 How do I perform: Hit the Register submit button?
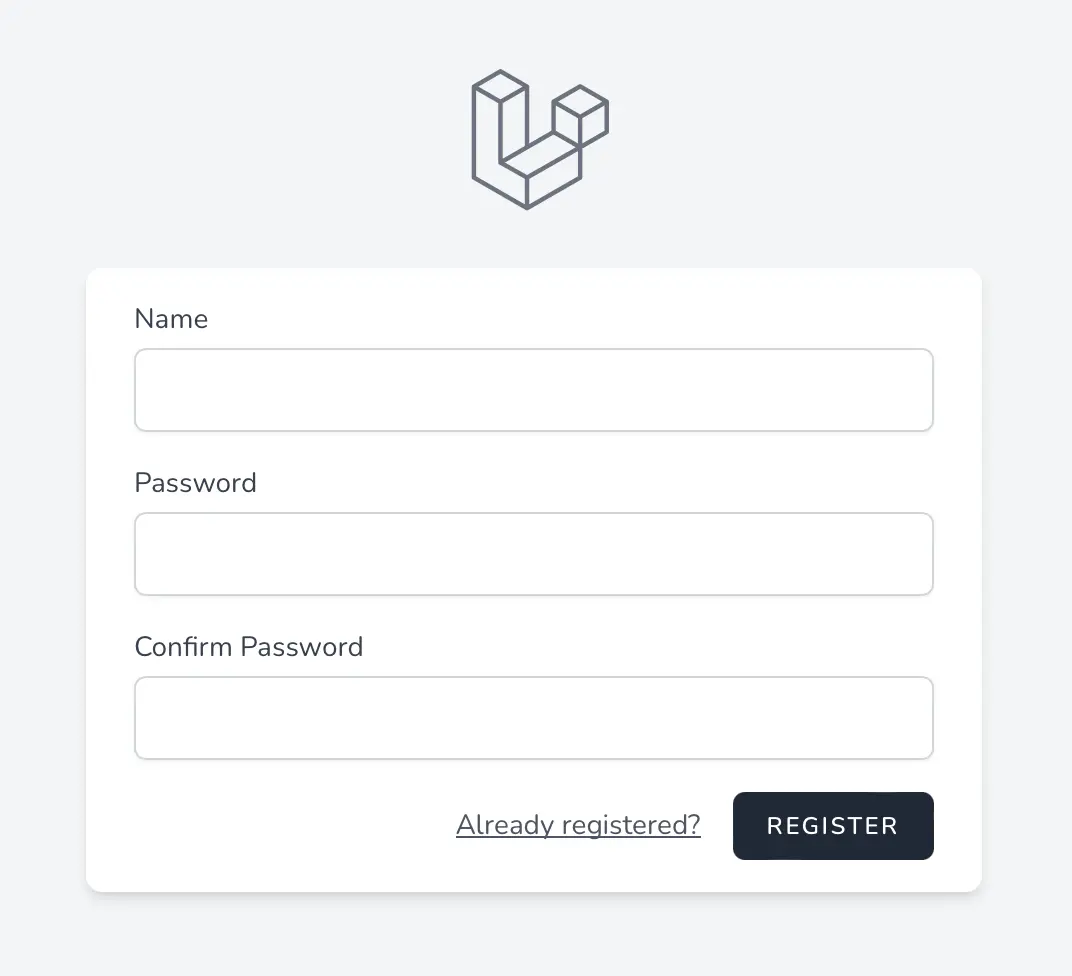pyautogui.click(x=832, y=826)
